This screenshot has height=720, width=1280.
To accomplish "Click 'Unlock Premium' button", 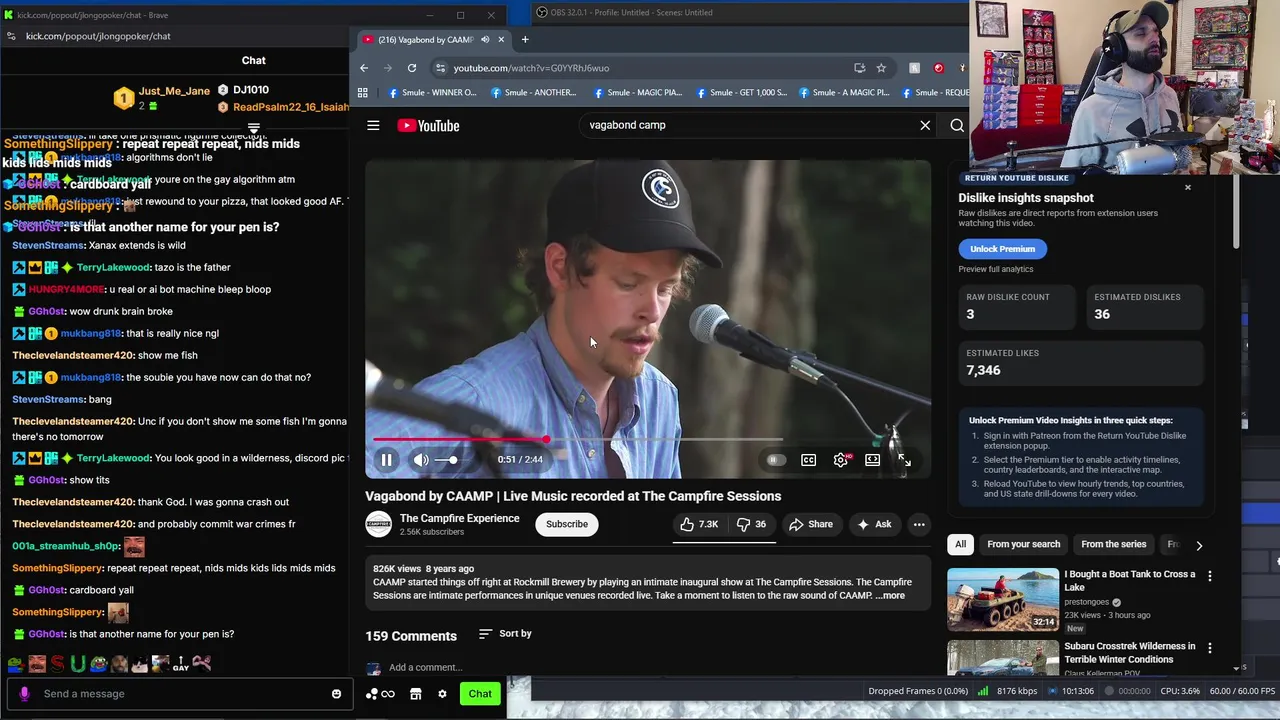I will coord(1002,249).
